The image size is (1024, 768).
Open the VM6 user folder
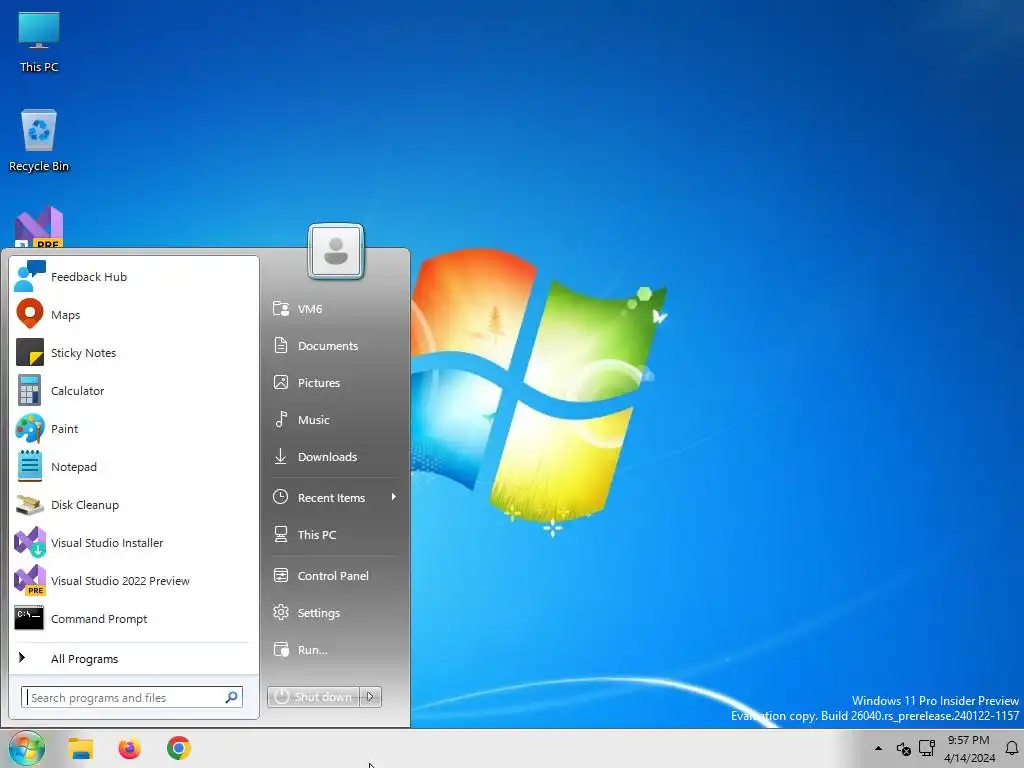pyautogui.click(x=335, y=309)
